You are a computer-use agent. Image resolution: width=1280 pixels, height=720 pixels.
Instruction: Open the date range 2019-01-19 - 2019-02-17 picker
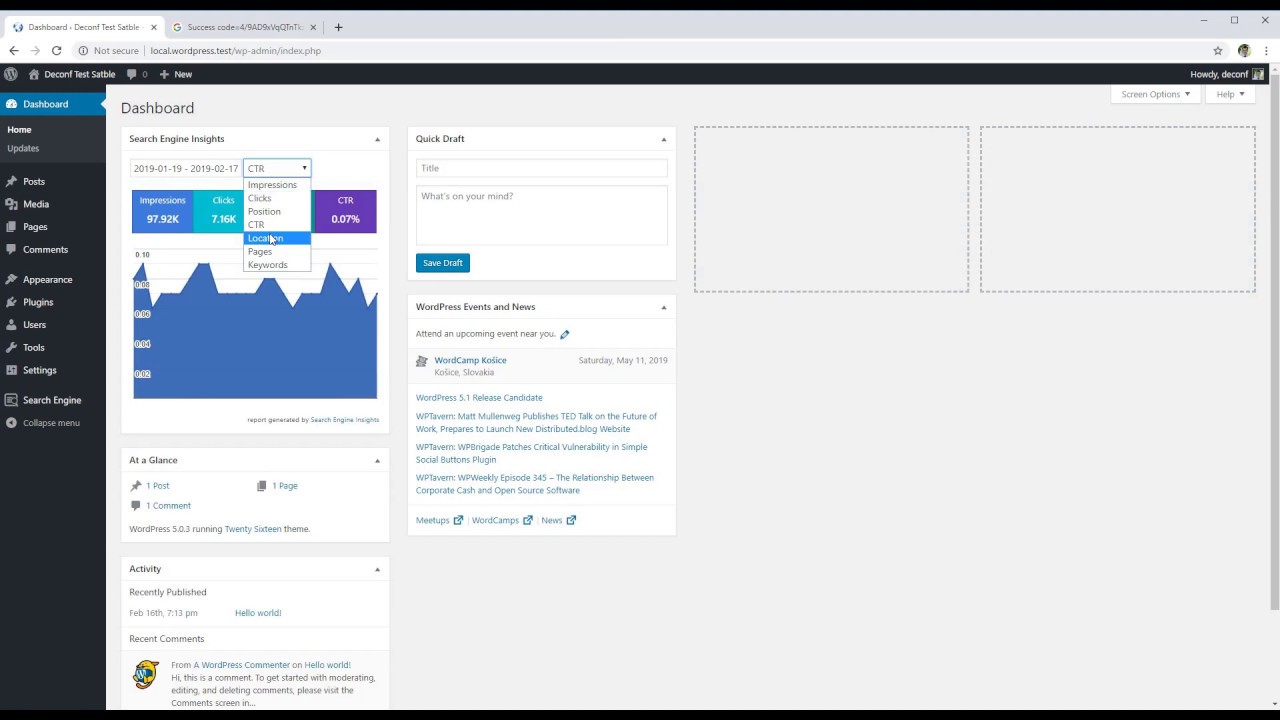tap(186, 168)
